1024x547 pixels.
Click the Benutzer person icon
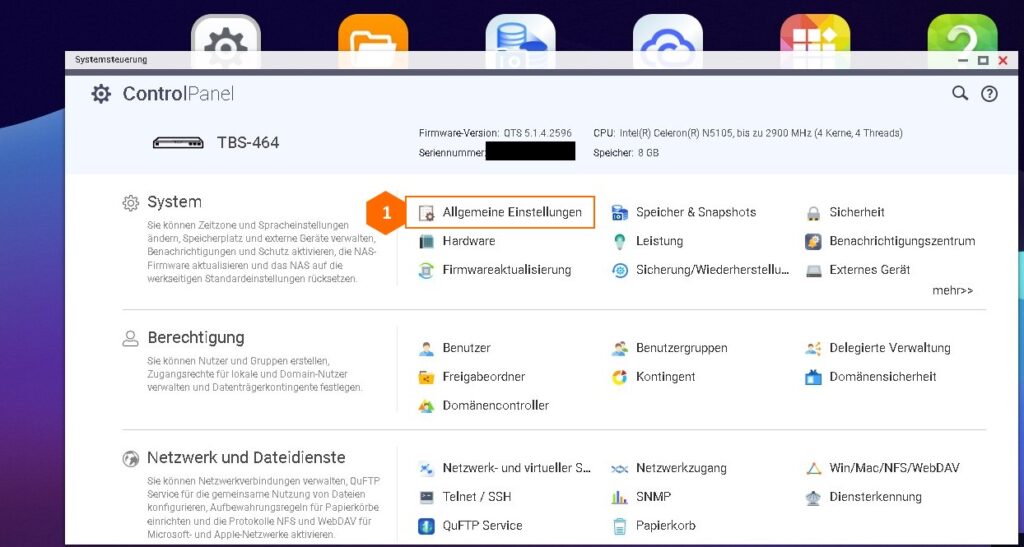pyautogui.click(x=426, y=349)
